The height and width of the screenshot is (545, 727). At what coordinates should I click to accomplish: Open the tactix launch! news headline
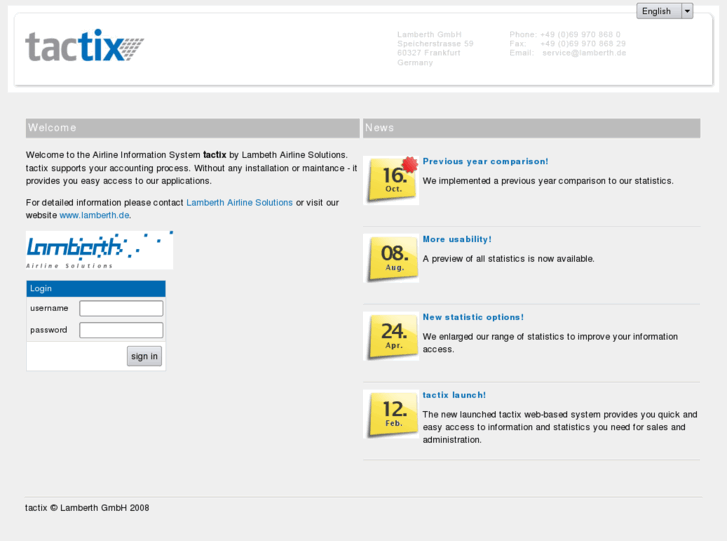point(454,395)
